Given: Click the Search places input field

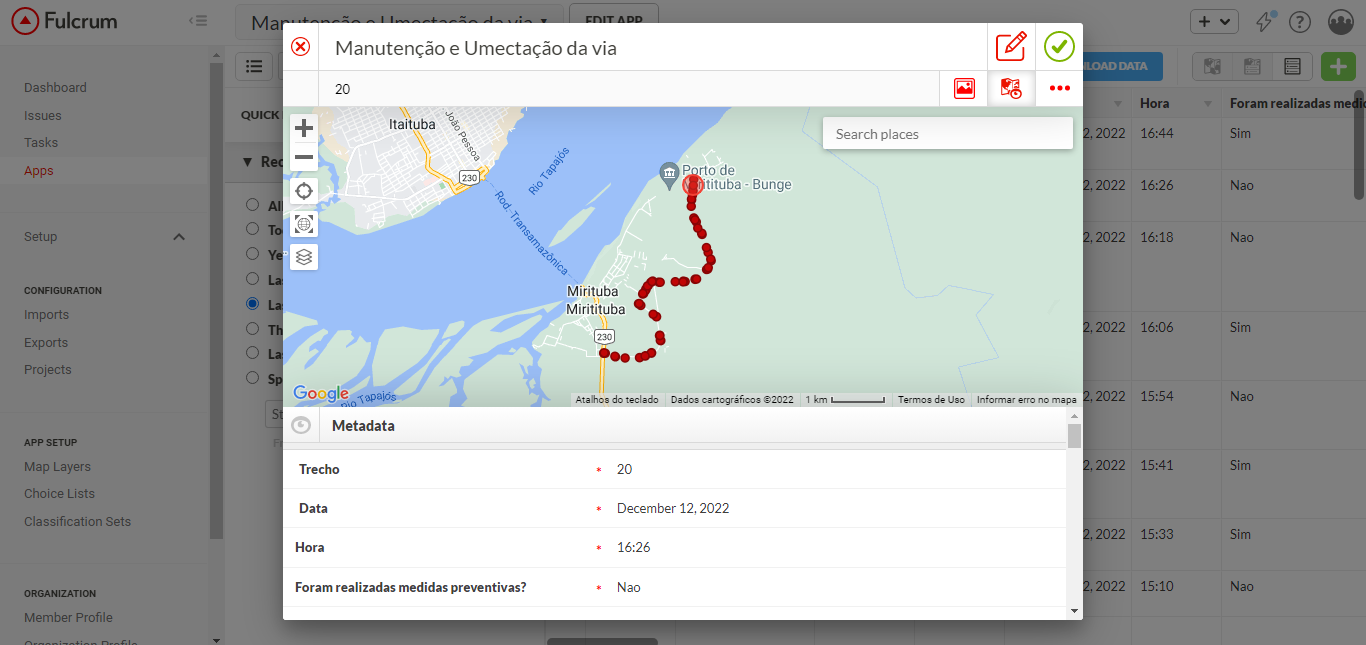Looking at the screenshot, I should (946, 134).
